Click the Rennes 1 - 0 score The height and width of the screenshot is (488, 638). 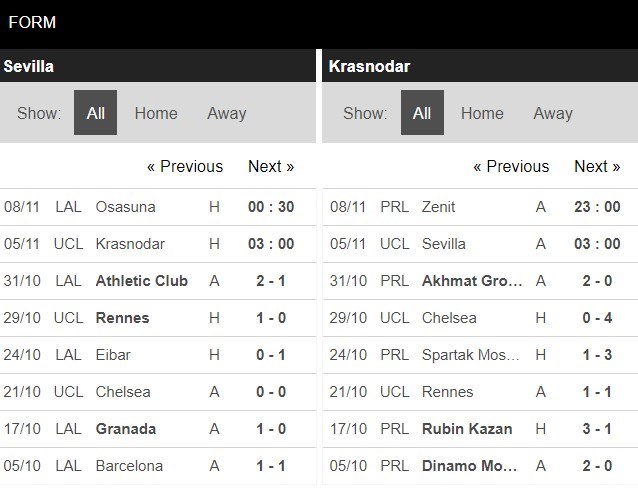[x=268, y=318]
